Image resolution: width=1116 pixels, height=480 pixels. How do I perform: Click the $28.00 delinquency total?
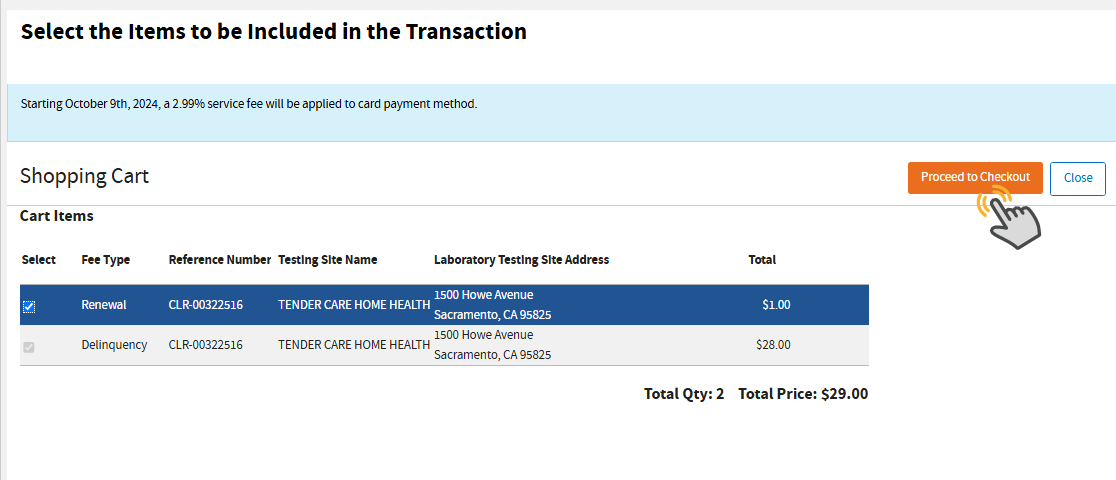[773, 345]
